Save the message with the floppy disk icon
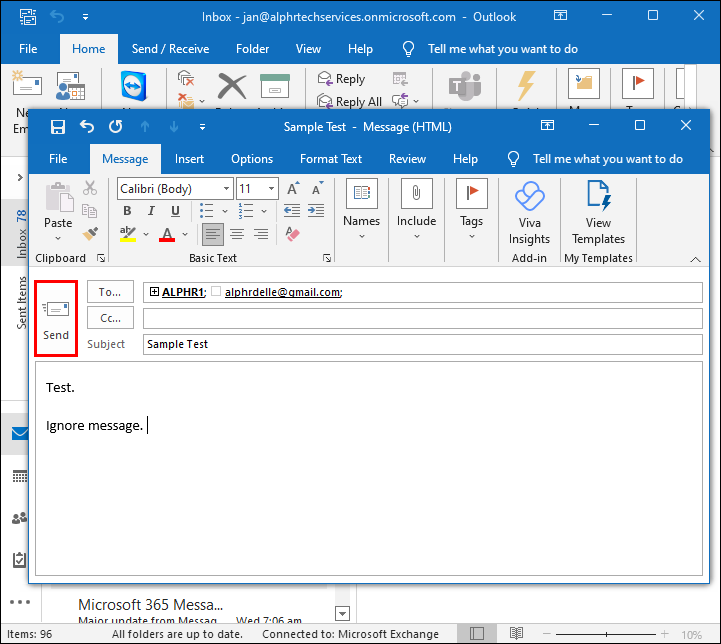This screenshot has width=721, height=644. click(58, 127)
